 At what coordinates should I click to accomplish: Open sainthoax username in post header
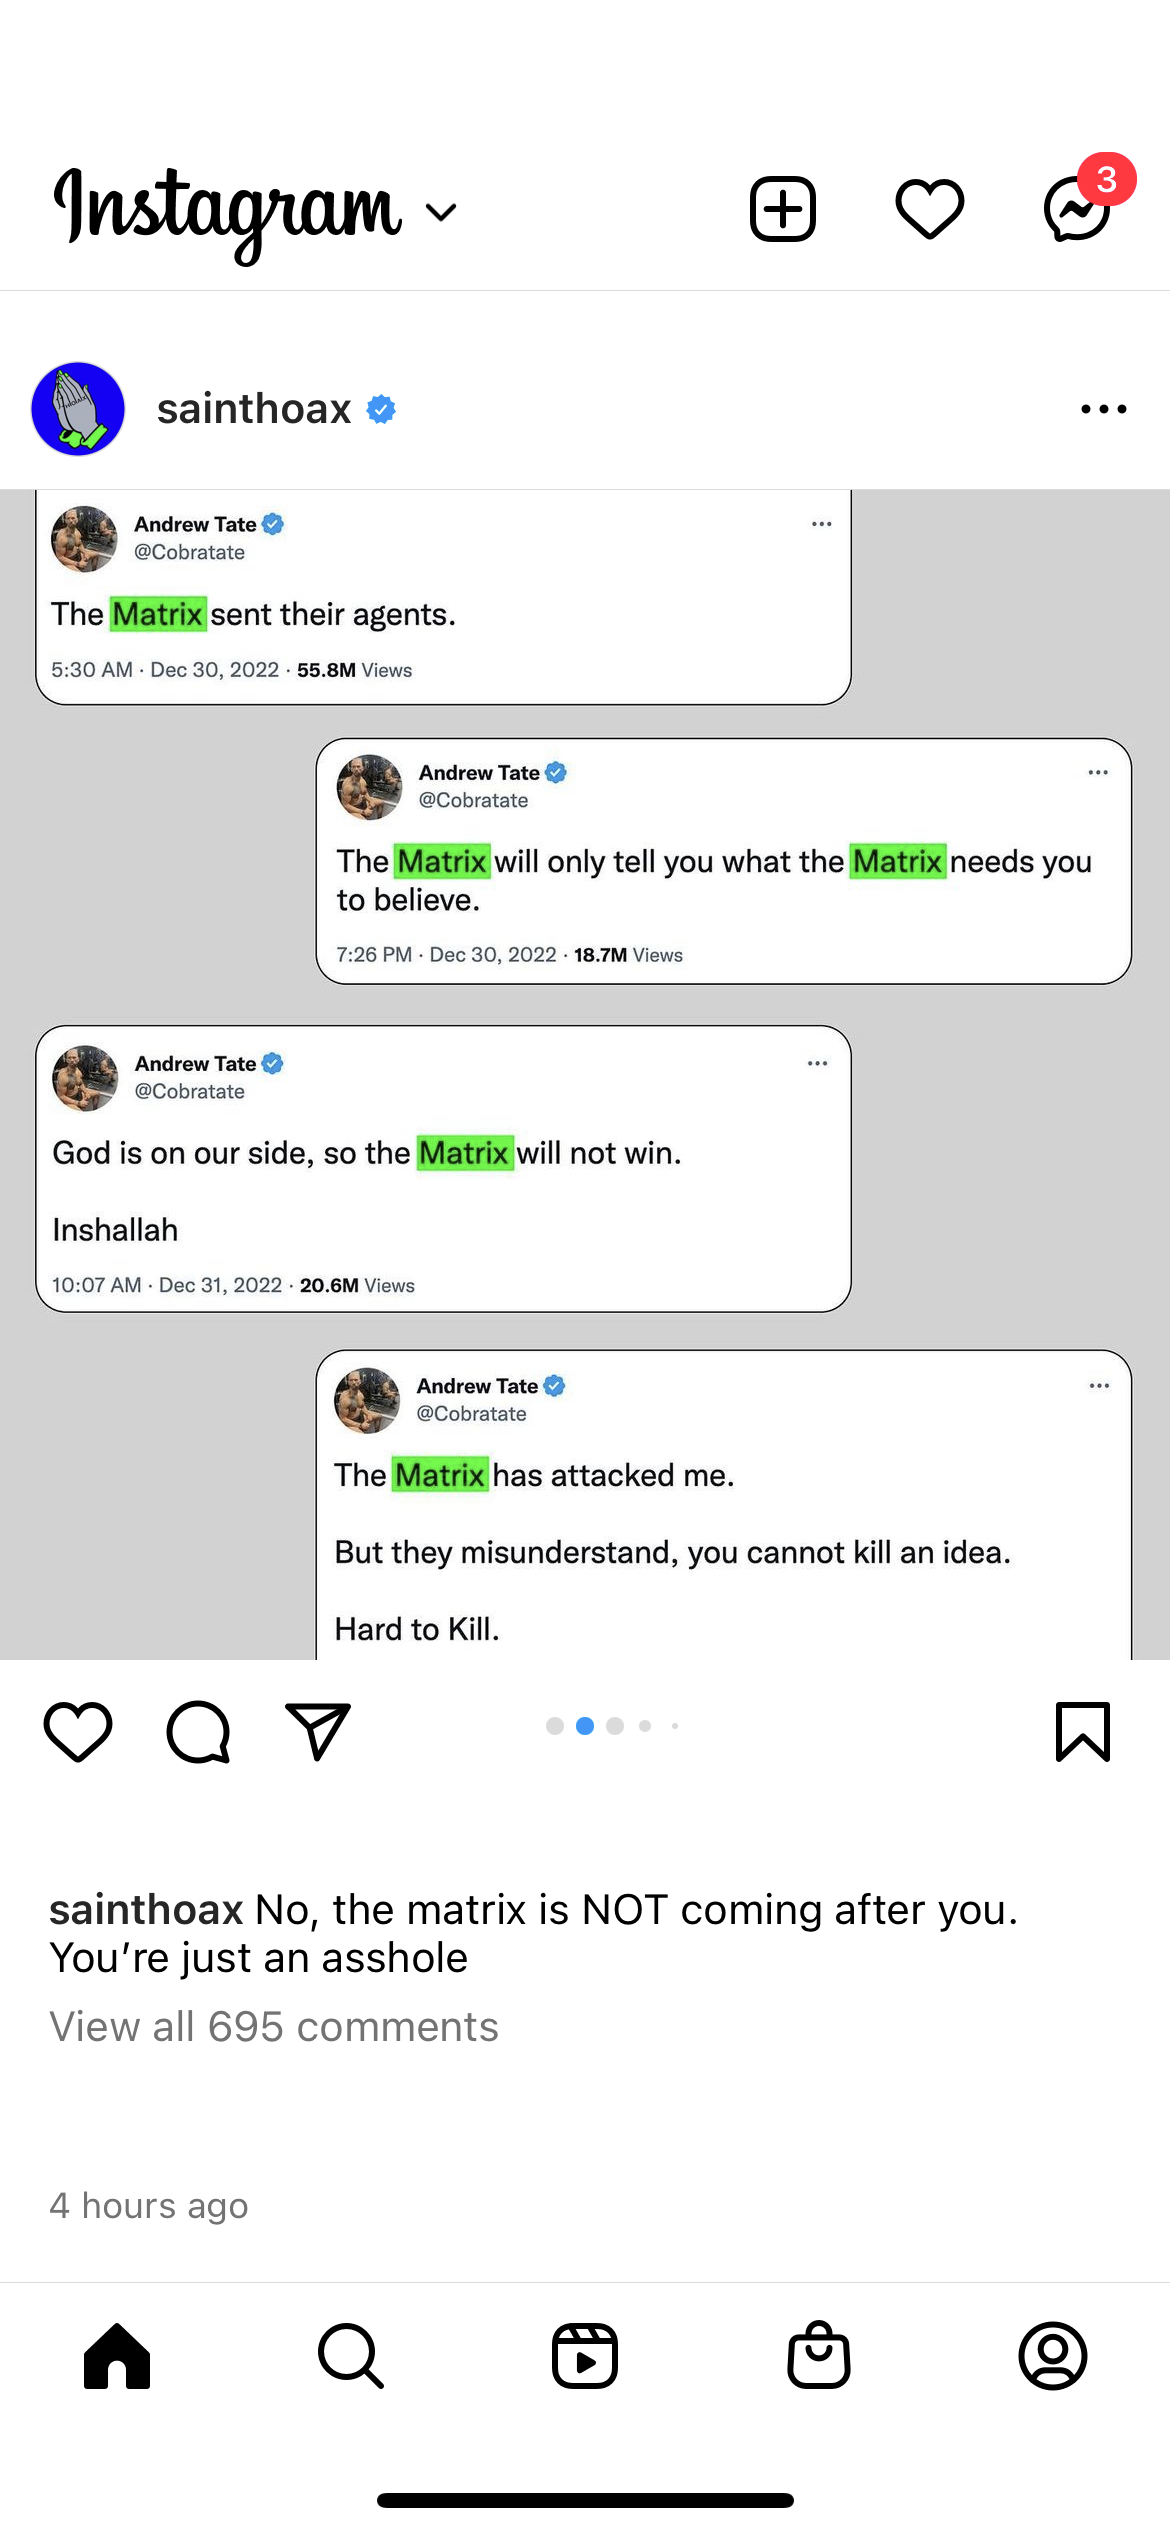tap(254, 409)
